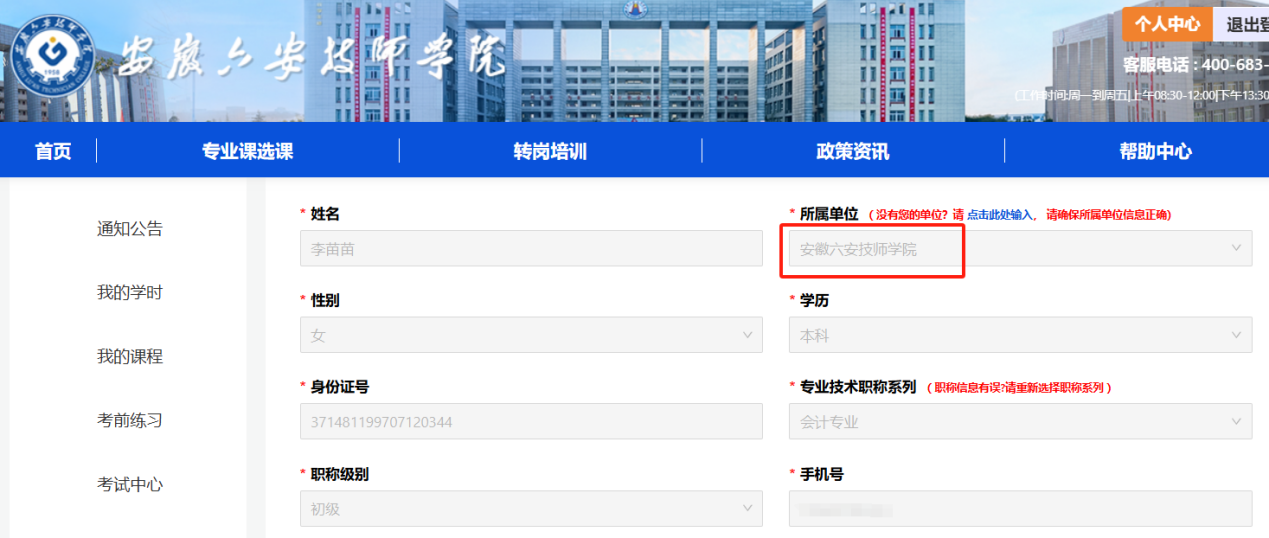1269x538 pixels.
Task: Click the 身份证号 input field
Action: (x=531, y=422)
